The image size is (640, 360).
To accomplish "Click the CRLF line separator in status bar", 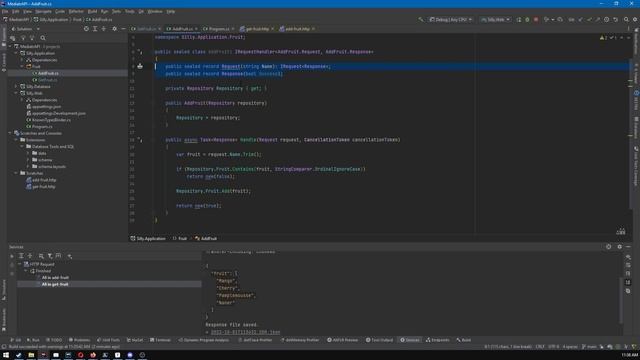I will tap(540, 347).
